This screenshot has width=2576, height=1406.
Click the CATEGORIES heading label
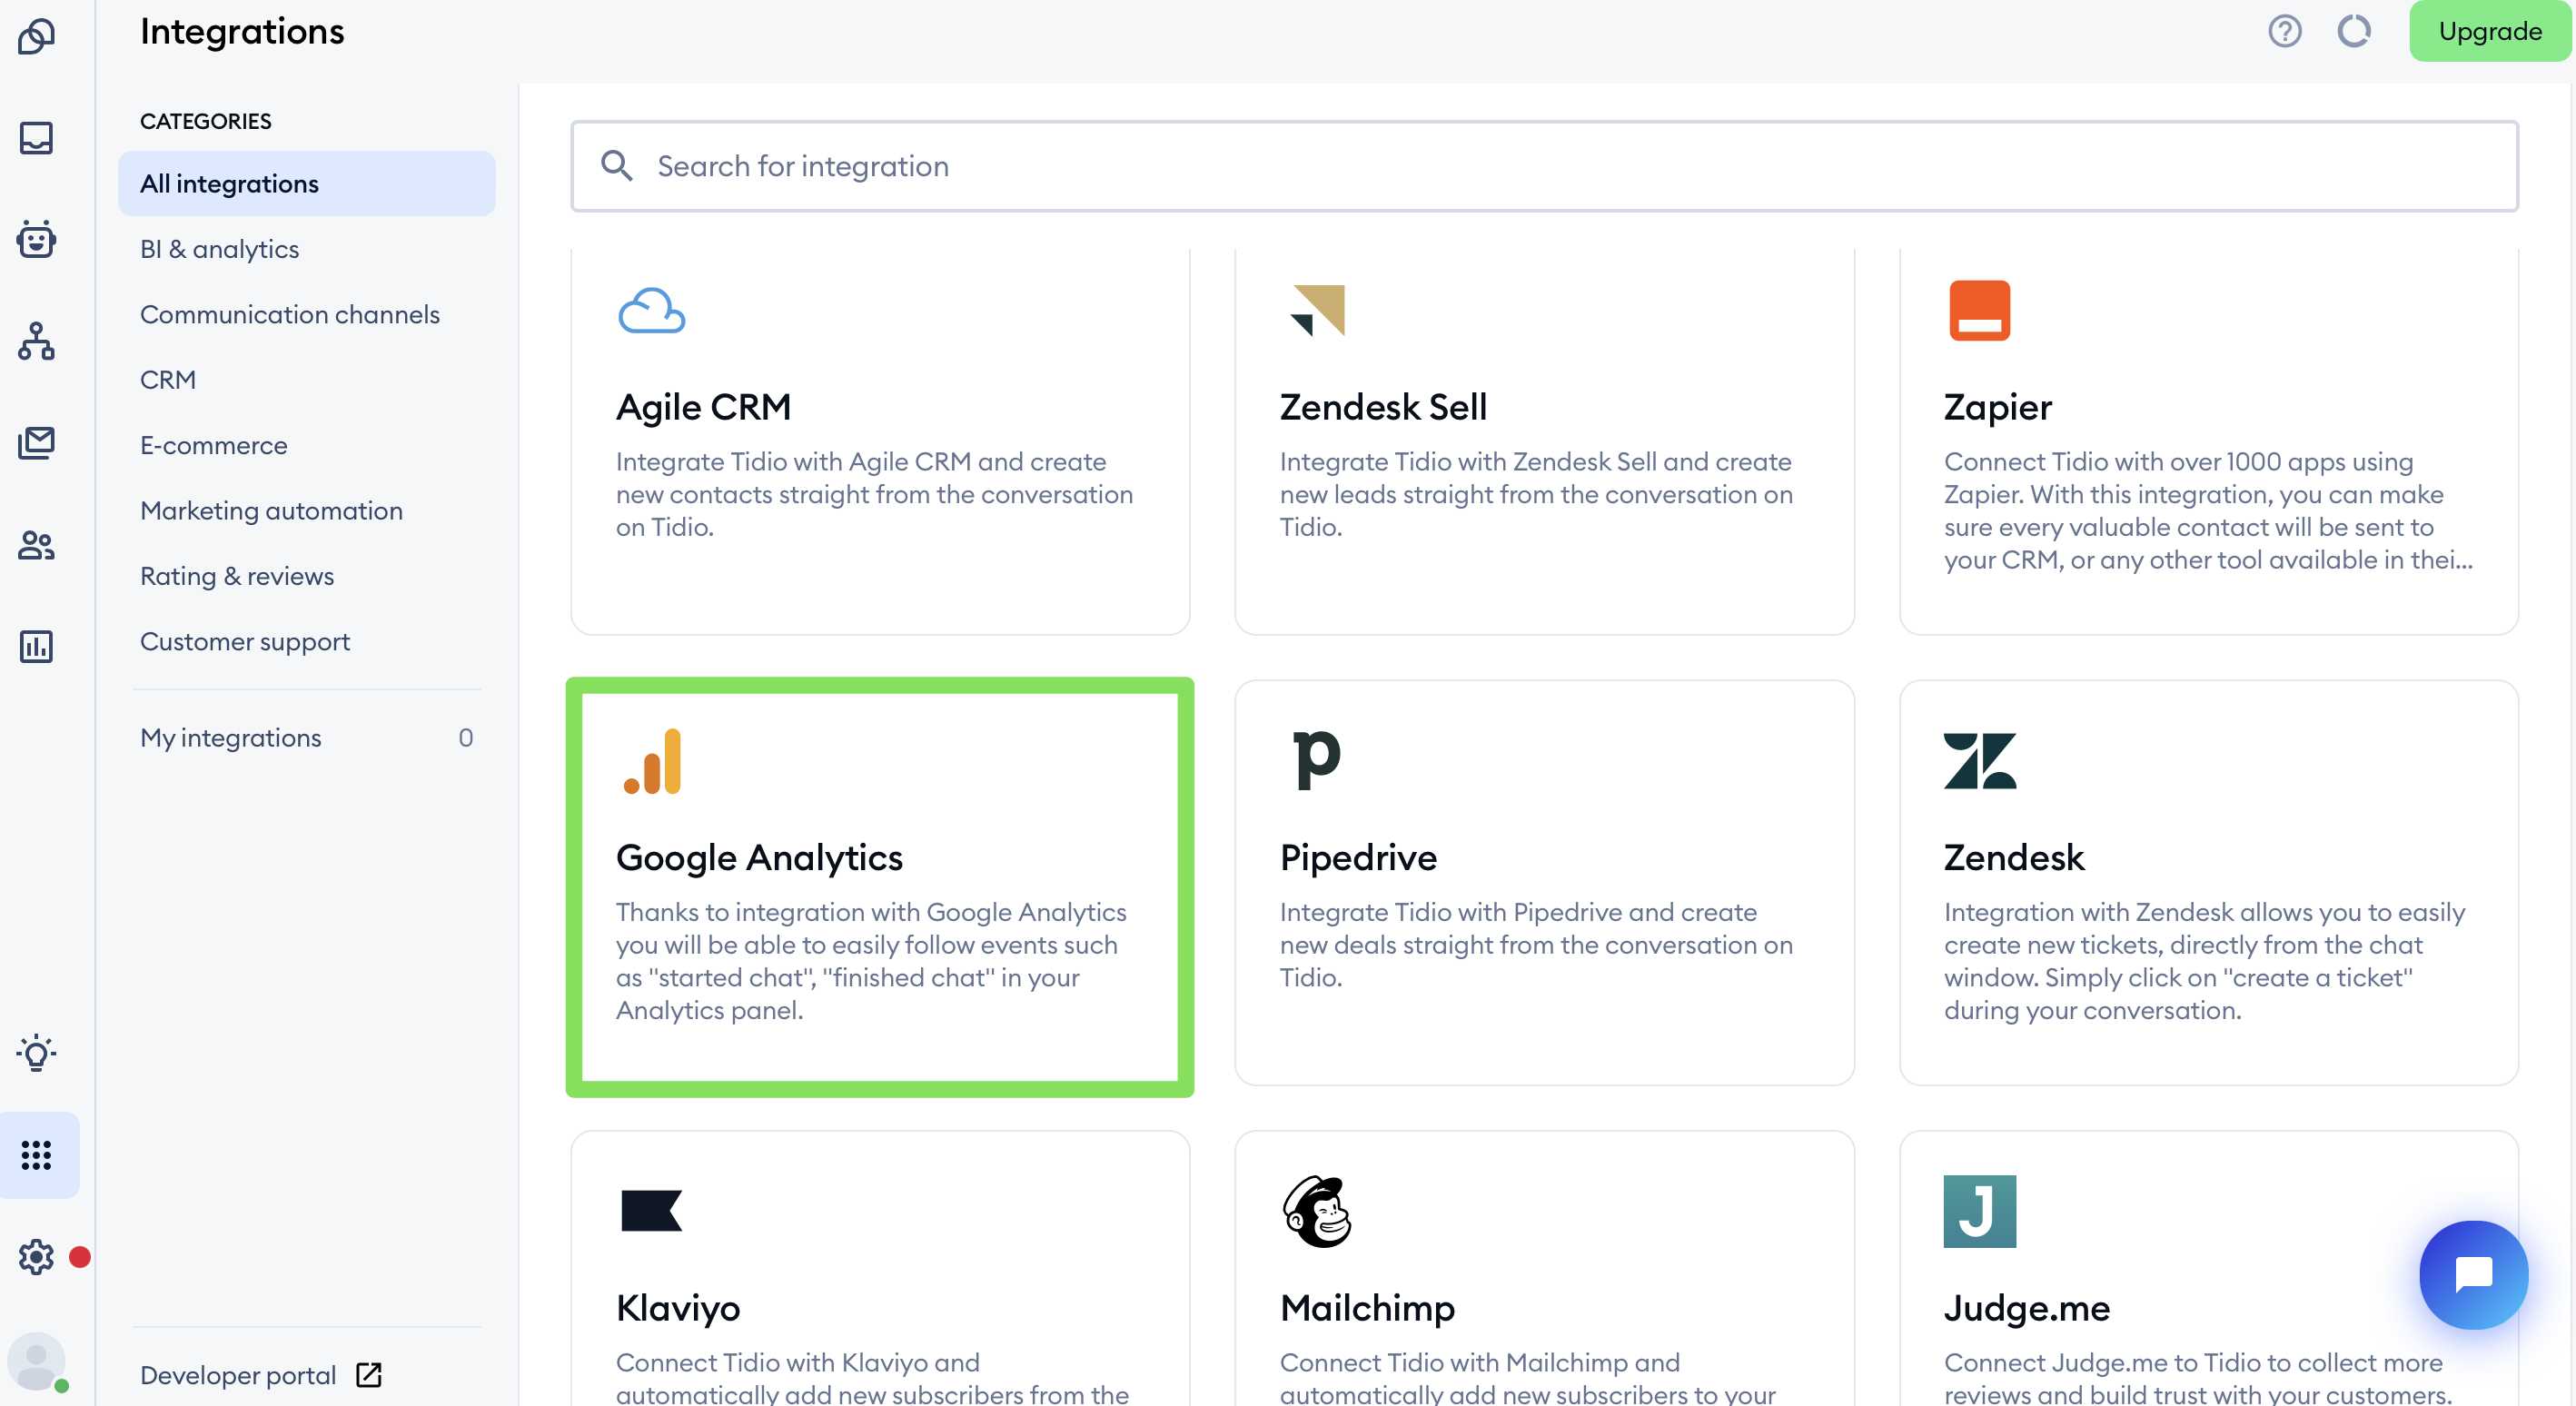pos(205,121)
